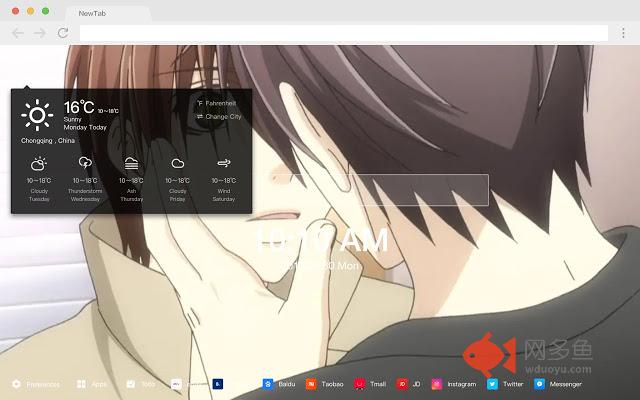Open the Todo checklist icon

click(131, 384)
